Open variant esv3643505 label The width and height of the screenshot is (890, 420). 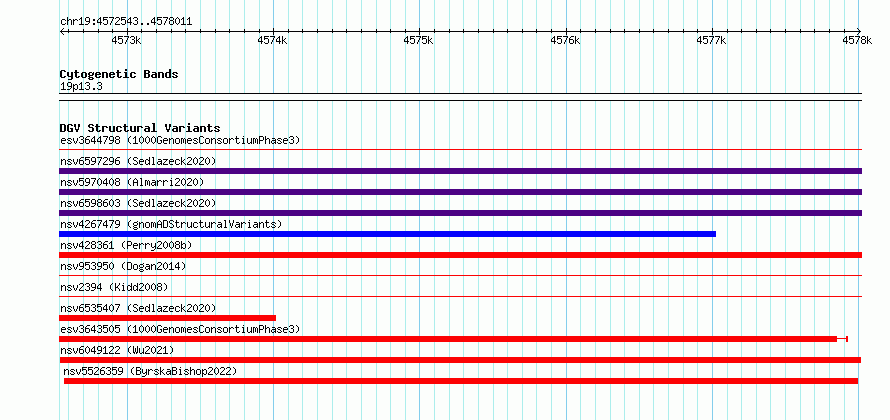pyautogui.click(x=180, y=329)
